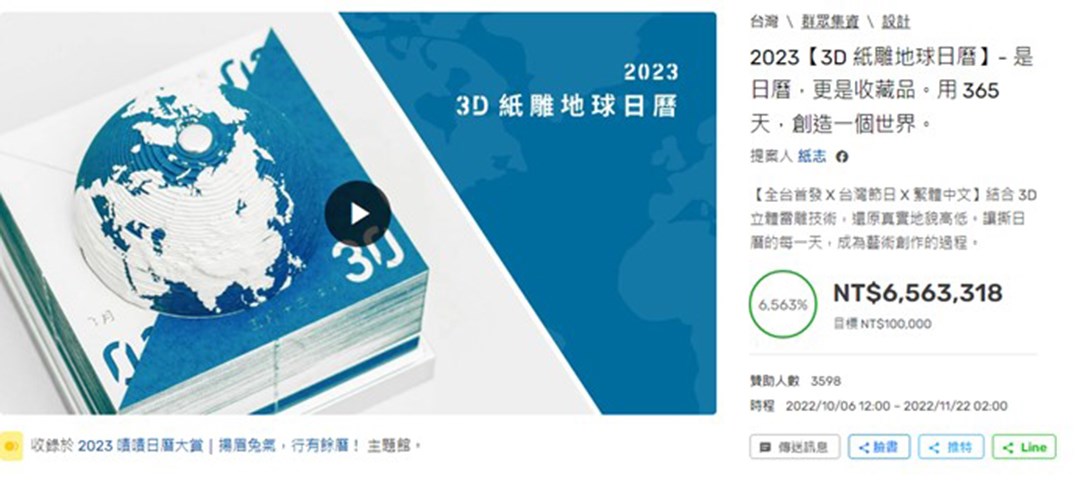The image size is (1080, 495).
Task: Click the share icon in 推特 button
Action: click(x=935, y=447)
